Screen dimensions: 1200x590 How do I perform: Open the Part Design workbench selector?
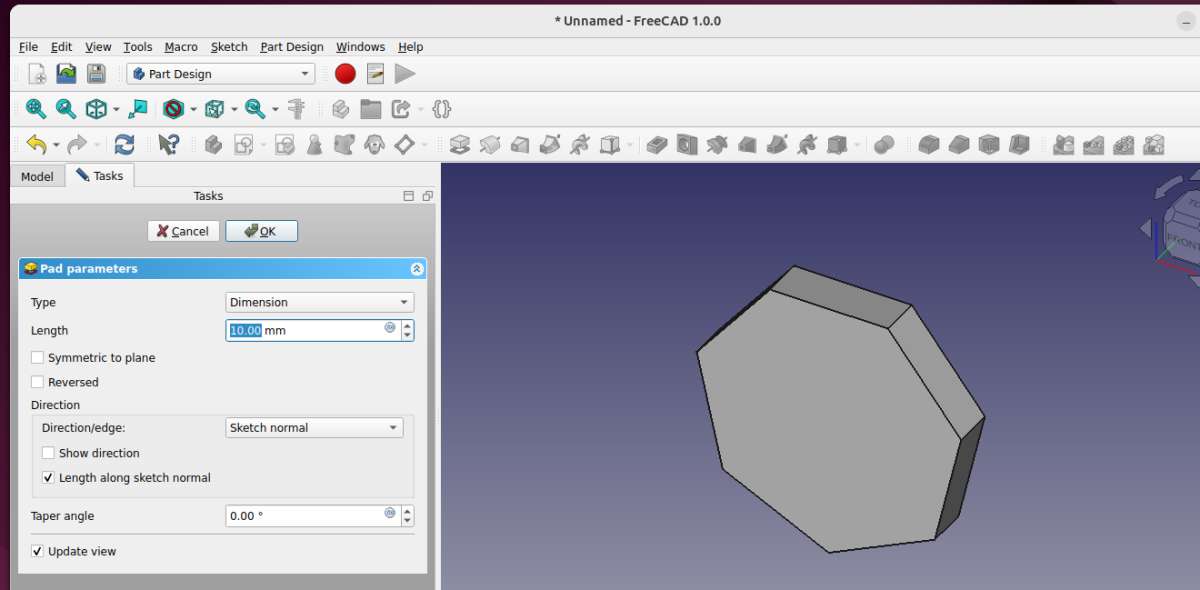pos(220,74)
